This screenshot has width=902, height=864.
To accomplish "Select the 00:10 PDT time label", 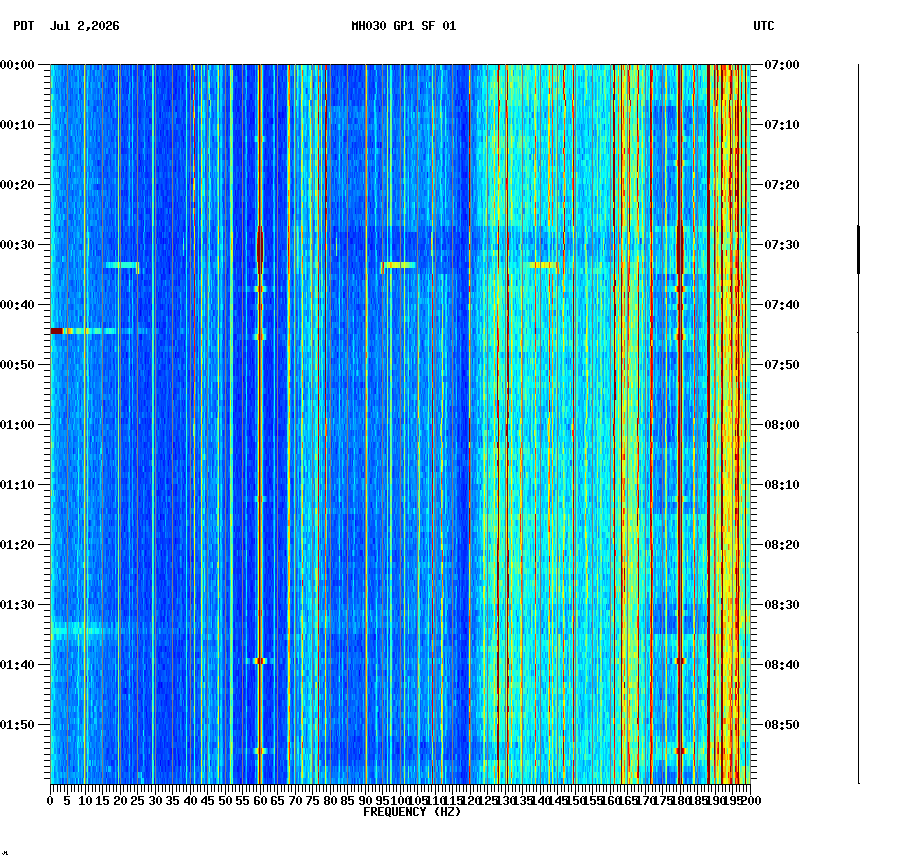I will (17, 125).
